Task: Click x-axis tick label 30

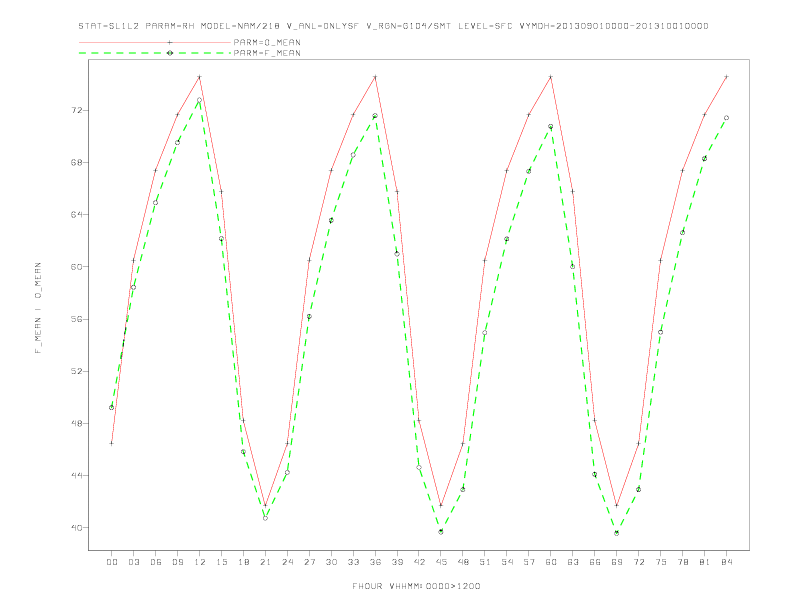Action: click(331, 562)
